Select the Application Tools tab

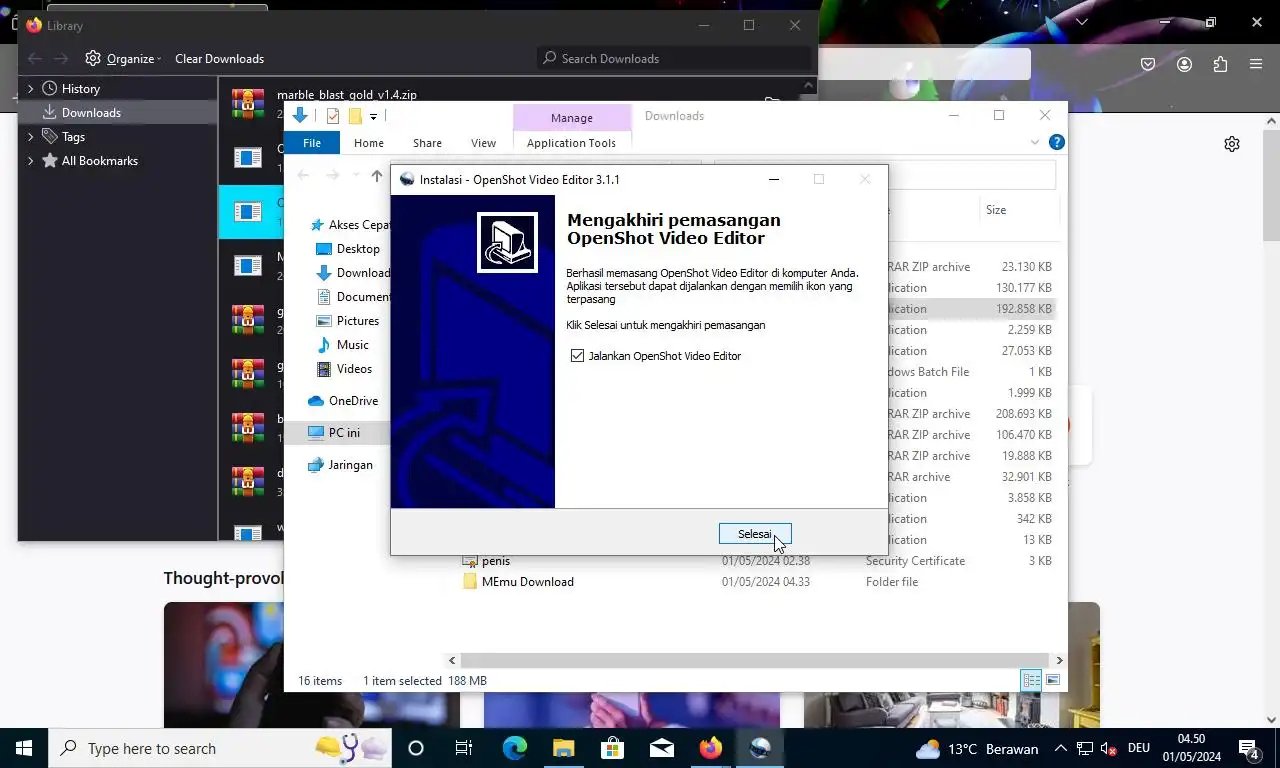[571, 143]
